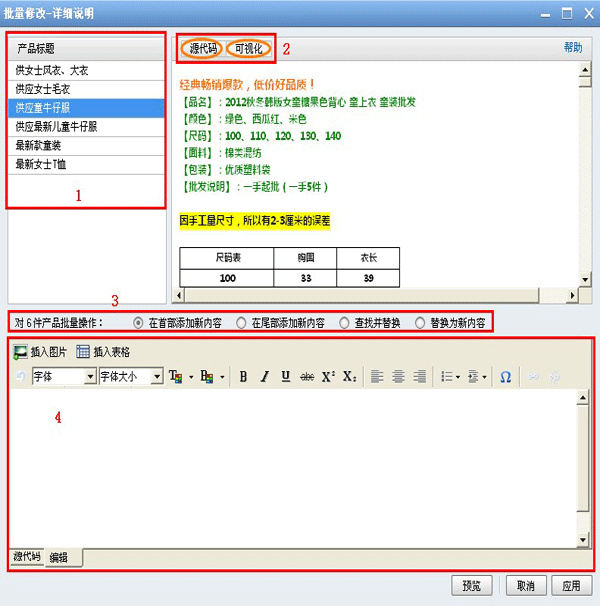Image resolution: width=600 pixels, height=606 pixels.
Task: Click the 取消 cancel button
Action: pos(526,586)
